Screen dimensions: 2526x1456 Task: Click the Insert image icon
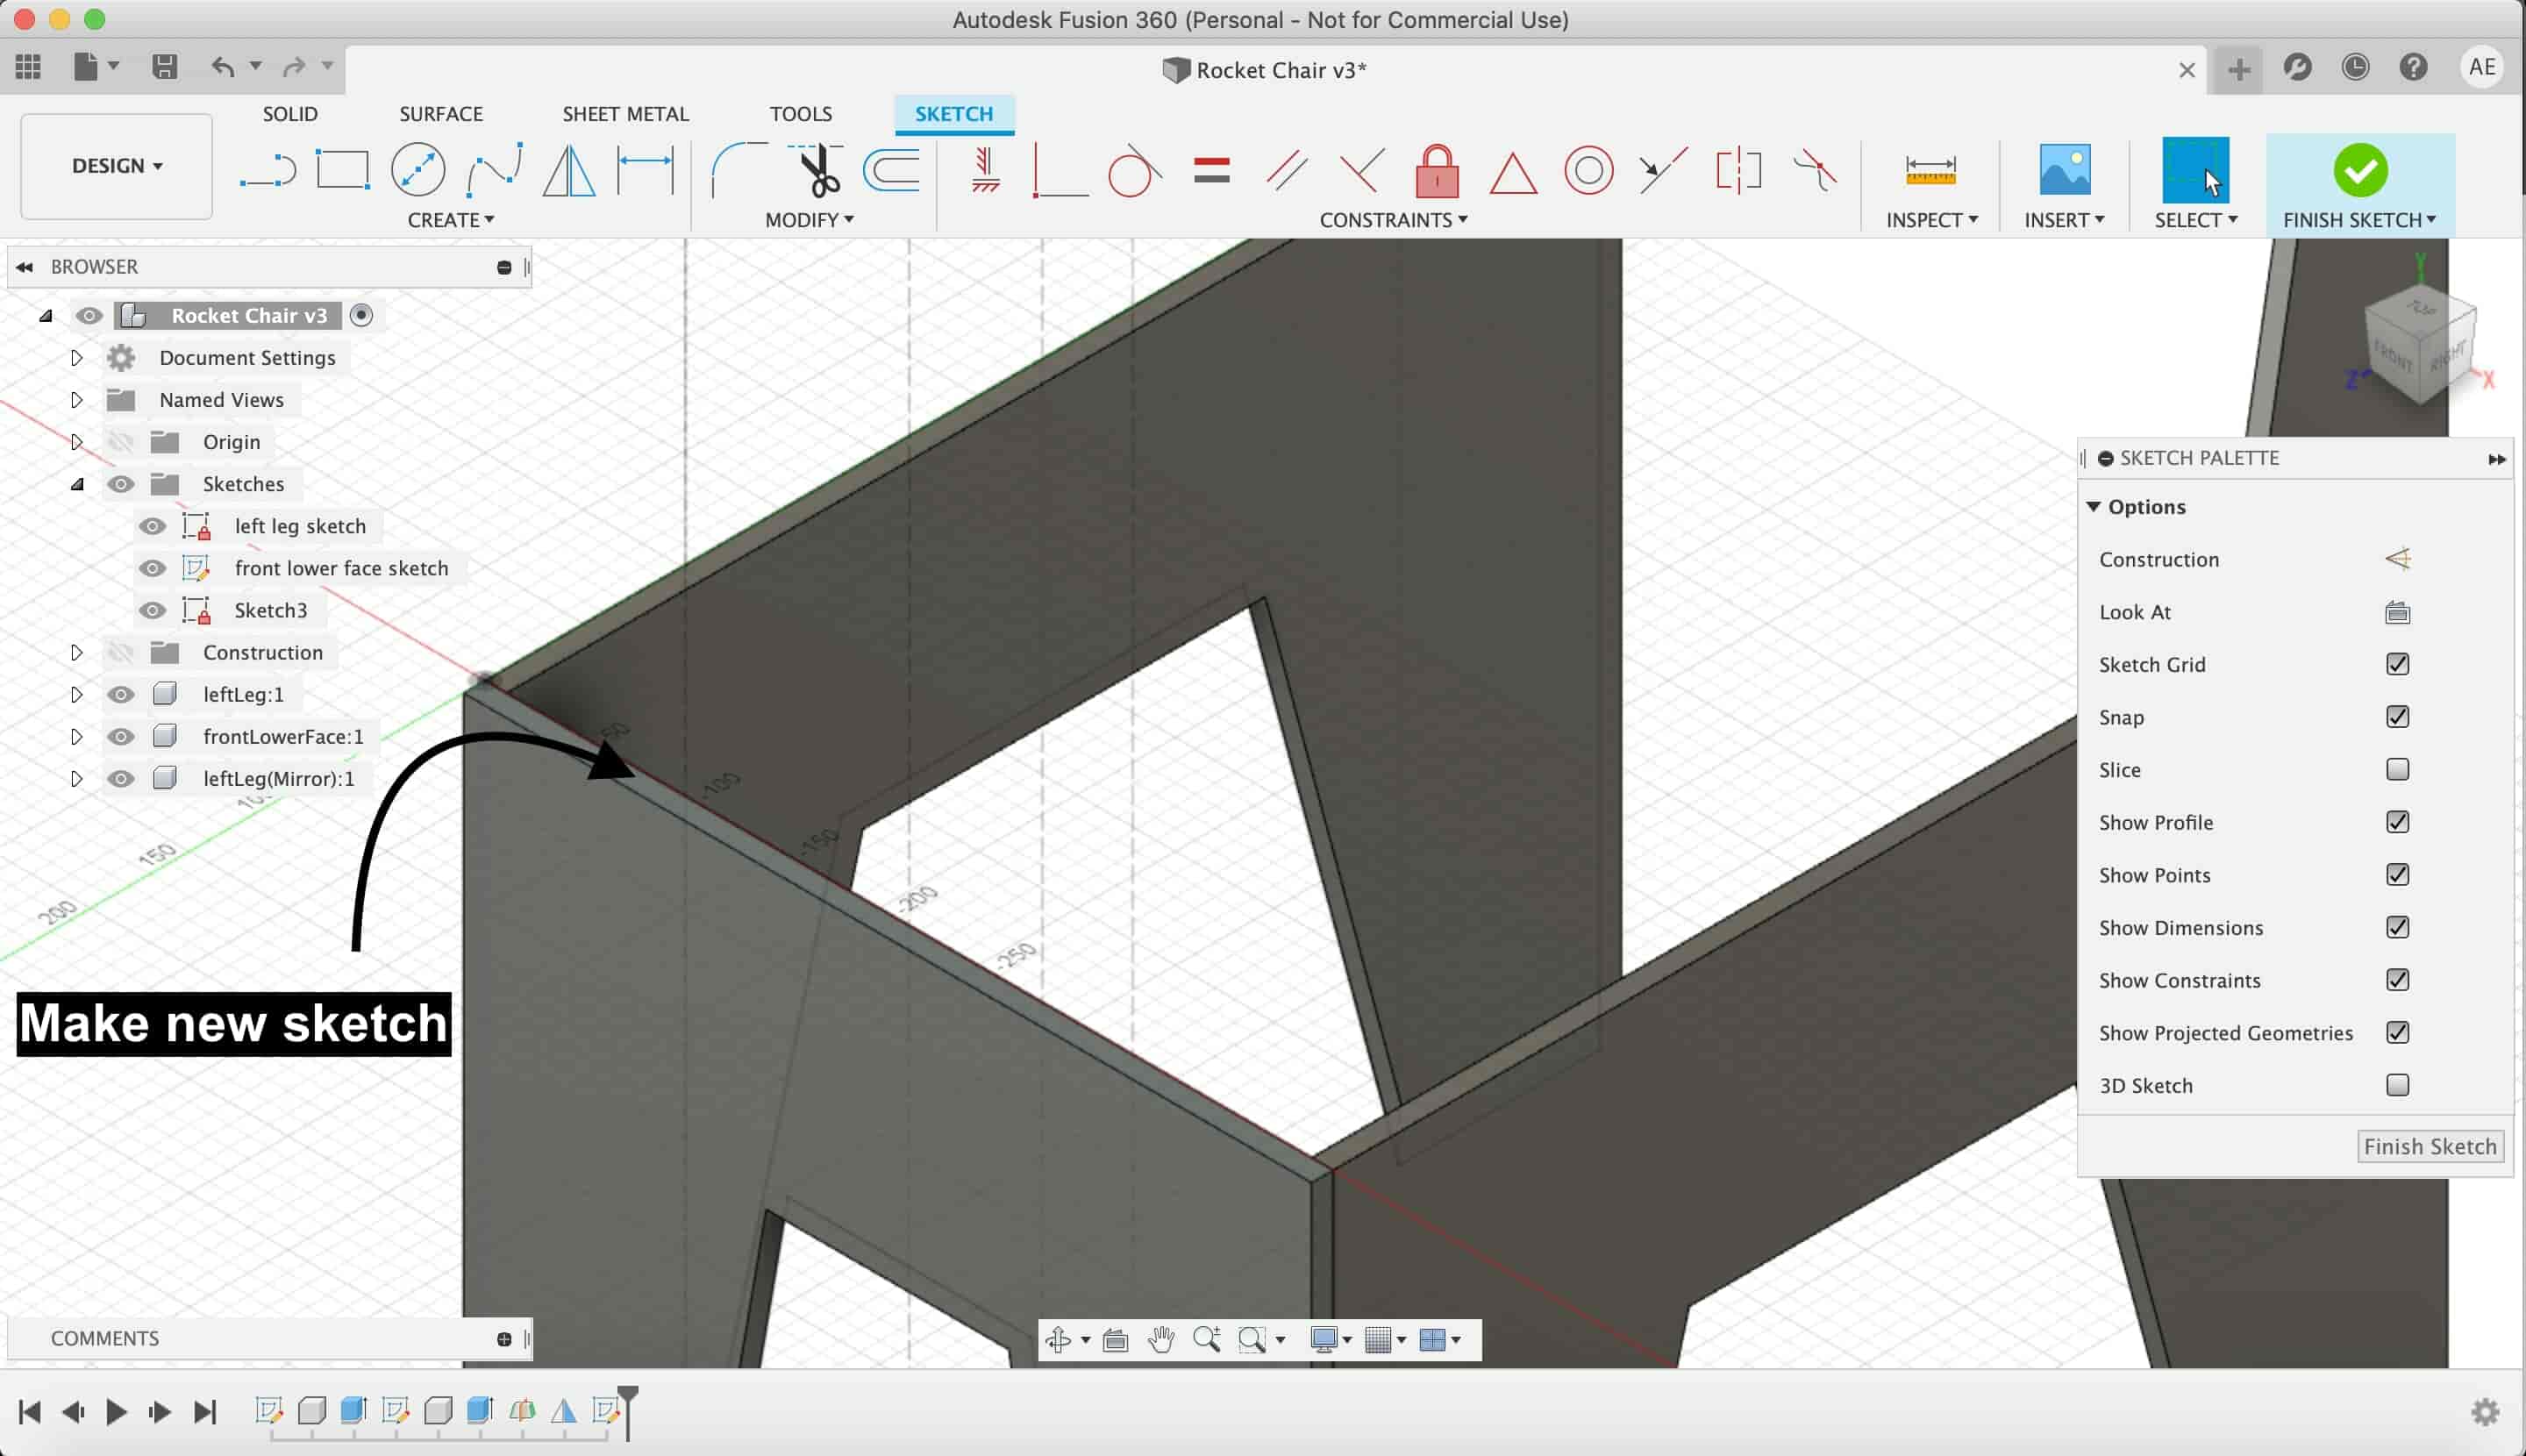coord(2064,169)
